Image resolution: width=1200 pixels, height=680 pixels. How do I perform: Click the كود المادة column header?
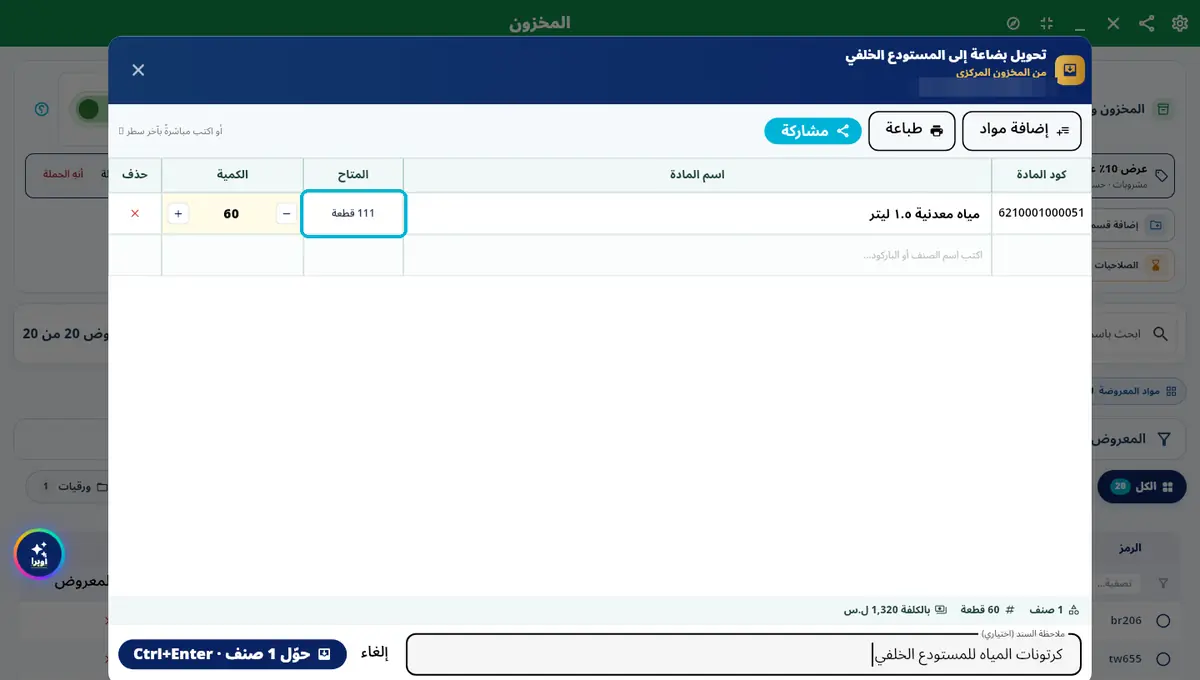pyautogui.click(x=1041, y=175)
